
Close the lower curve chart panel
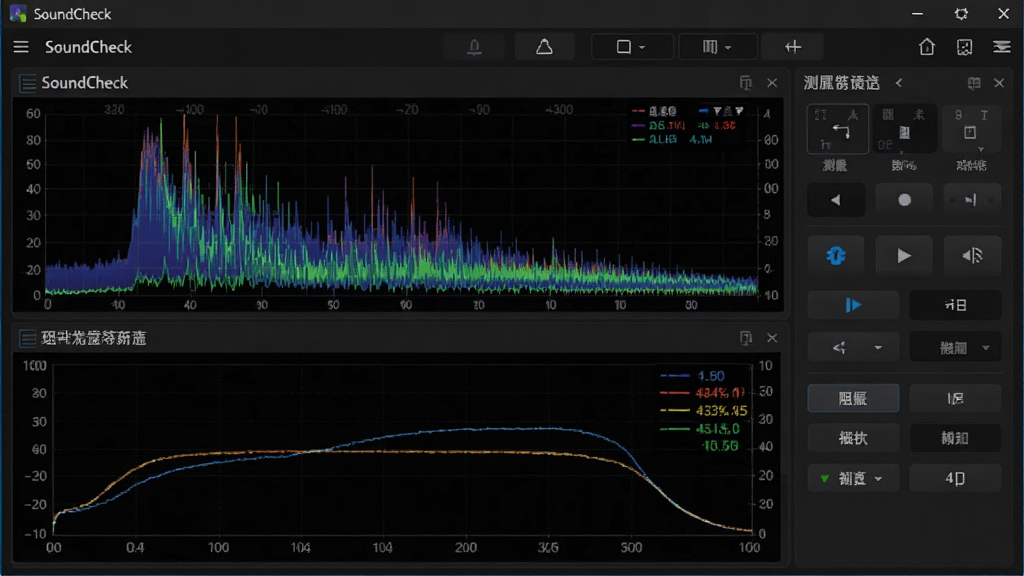pos(772,338)
